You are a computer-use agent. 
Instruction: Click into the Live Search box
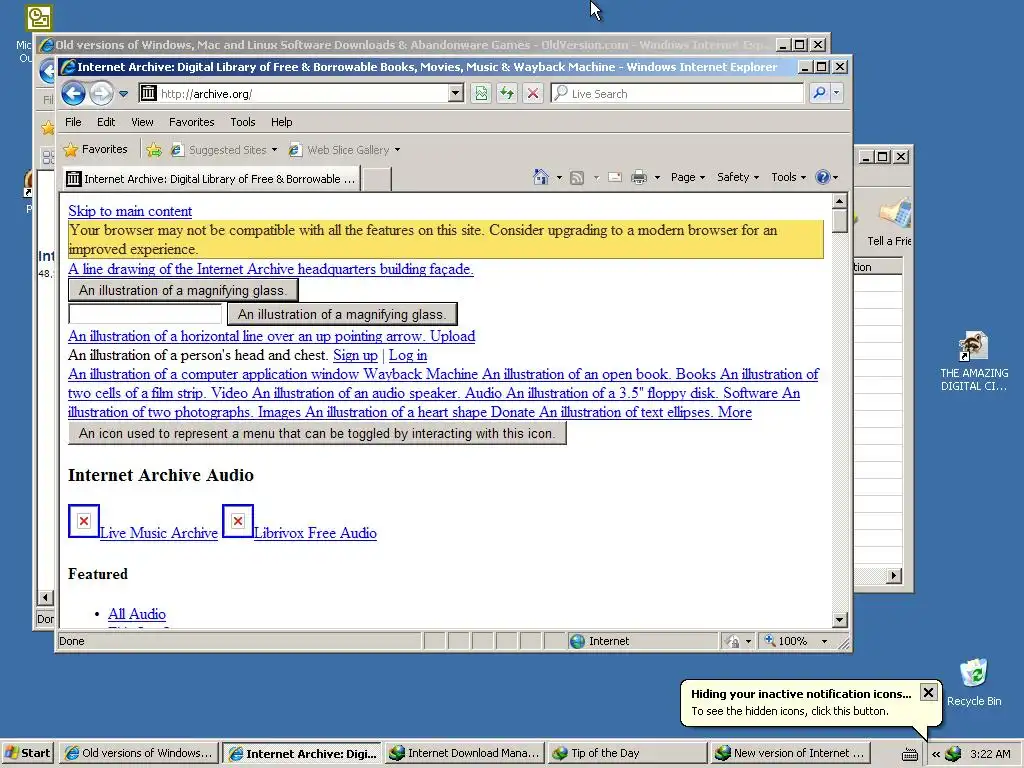point(677,93)
